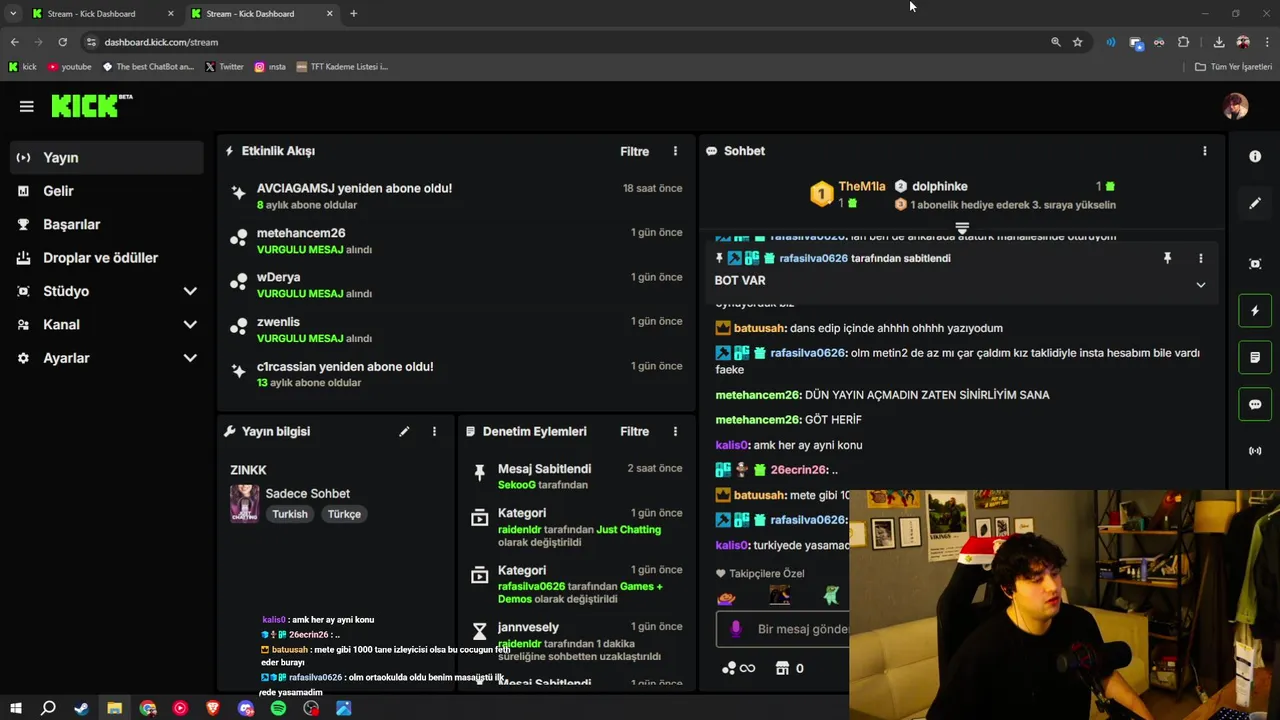Image resolution: width=1280 pixels, height=720 pixels.
Task: Click the Kick BETA logo
Action: tap(92, 106)
